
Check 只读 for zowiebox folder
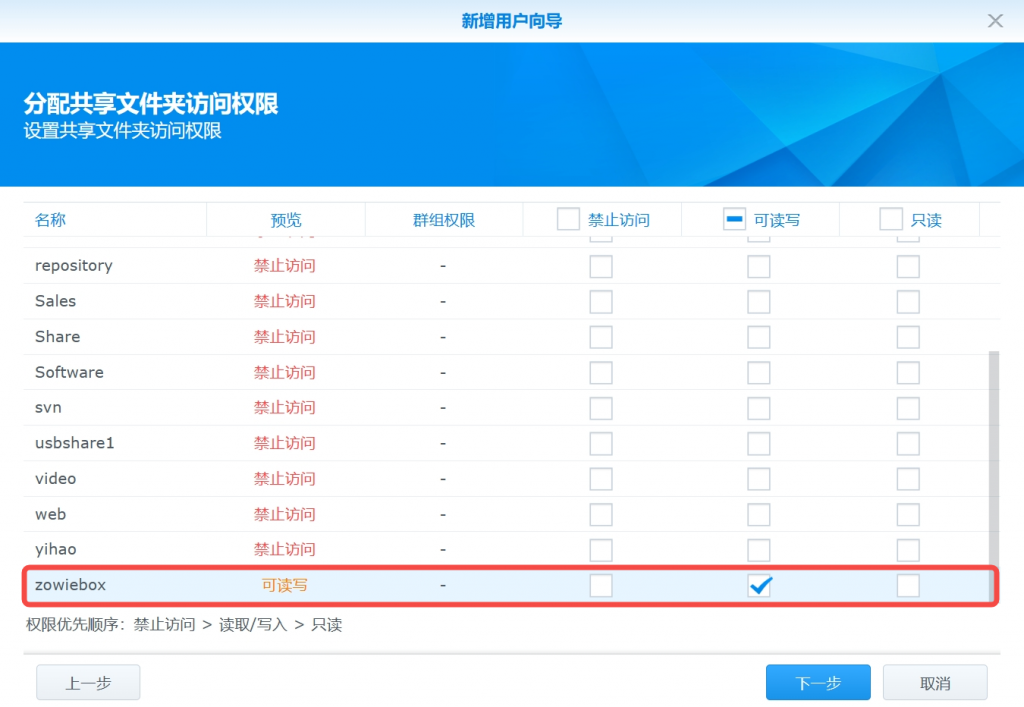click(x=908, y=586)
